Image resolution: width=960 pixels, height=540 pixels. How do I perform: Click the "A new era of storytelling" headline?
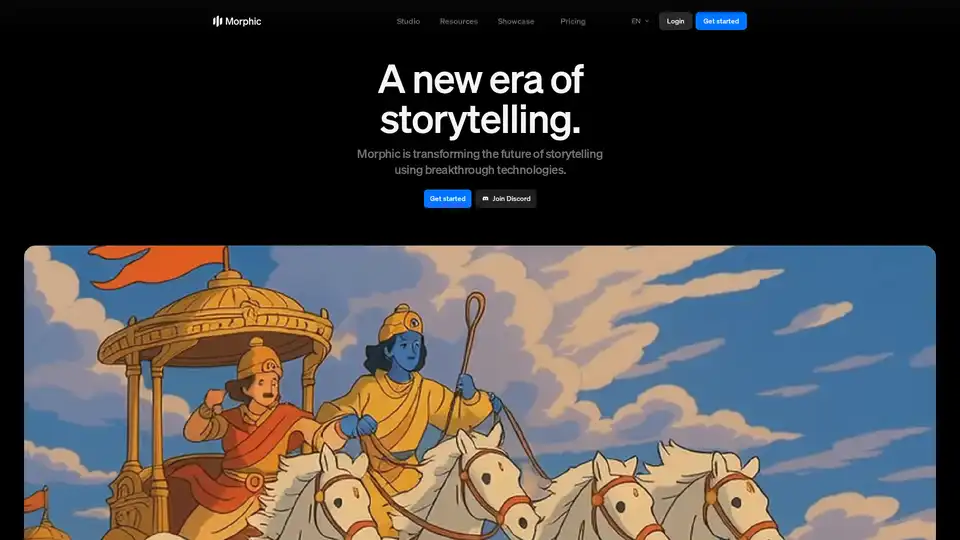[481, 99]
